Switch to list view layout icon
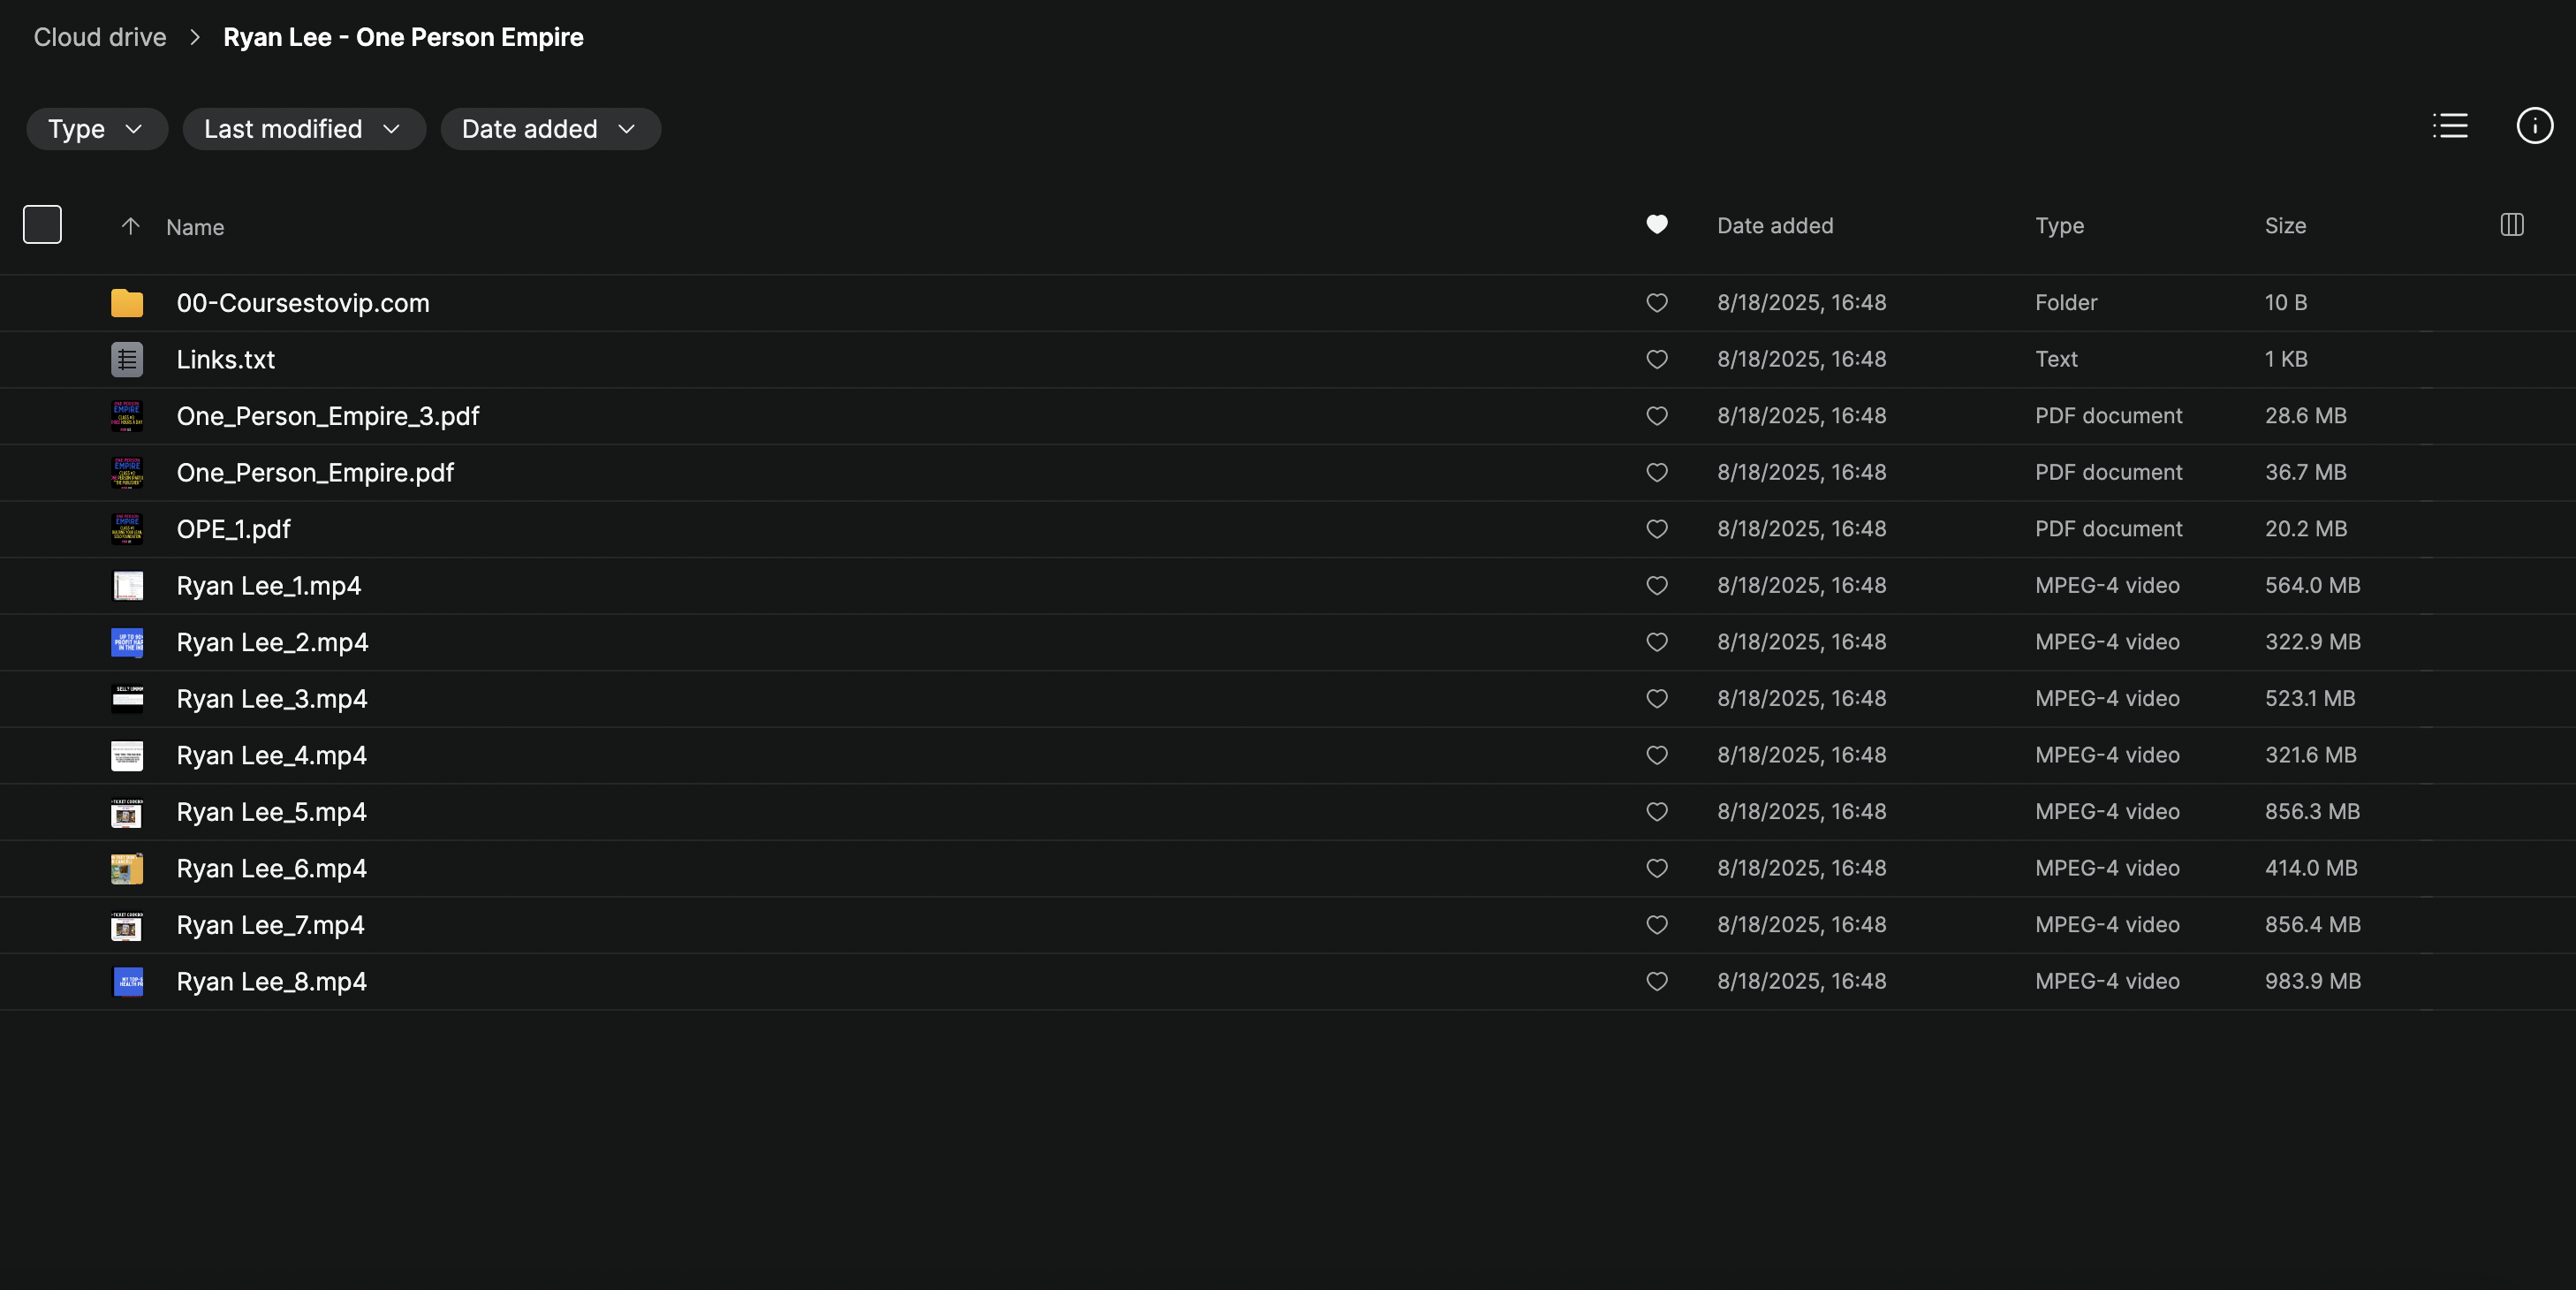Image resolution: width=2576 pixels, height=1290 pixels. (x=2450, y=126)
